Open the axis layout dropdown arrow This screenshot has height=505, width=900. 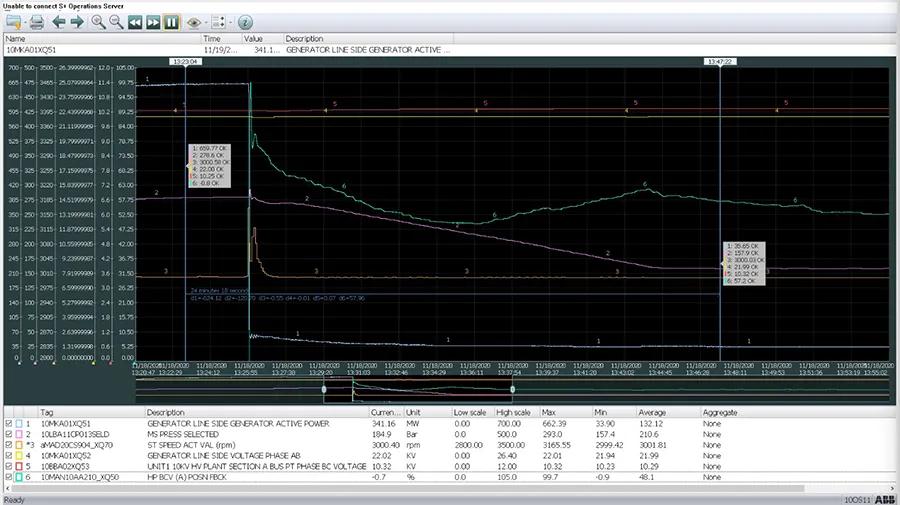[231, 21]
